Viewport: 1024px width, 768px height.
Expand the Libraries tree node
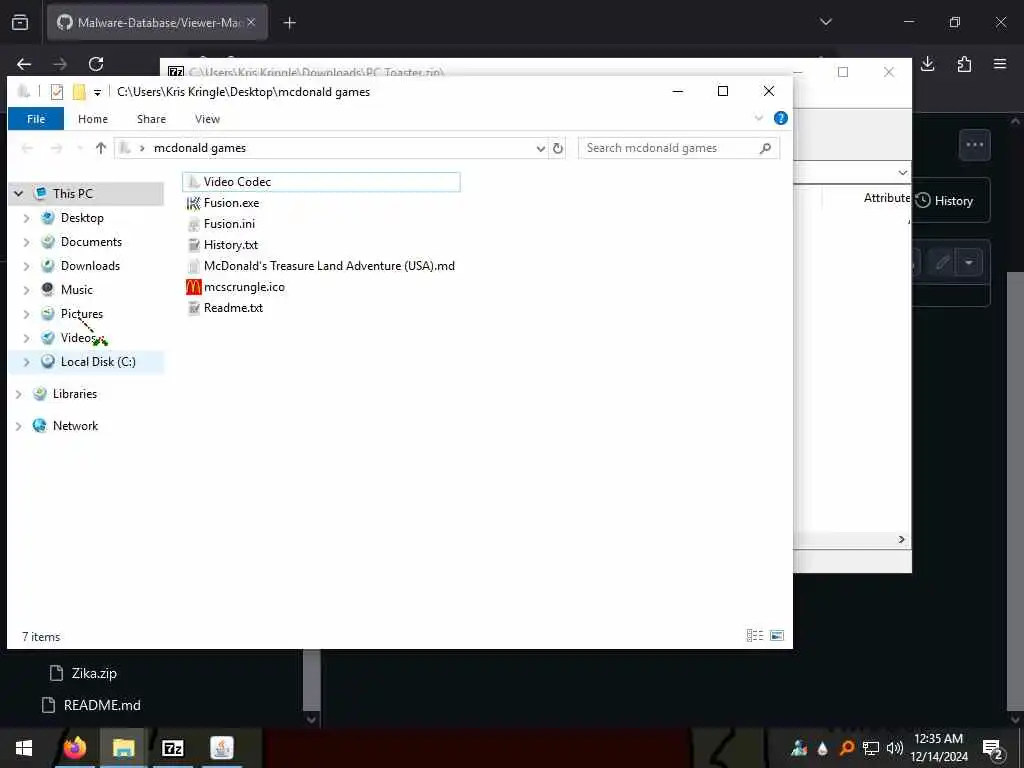(18, 394)
